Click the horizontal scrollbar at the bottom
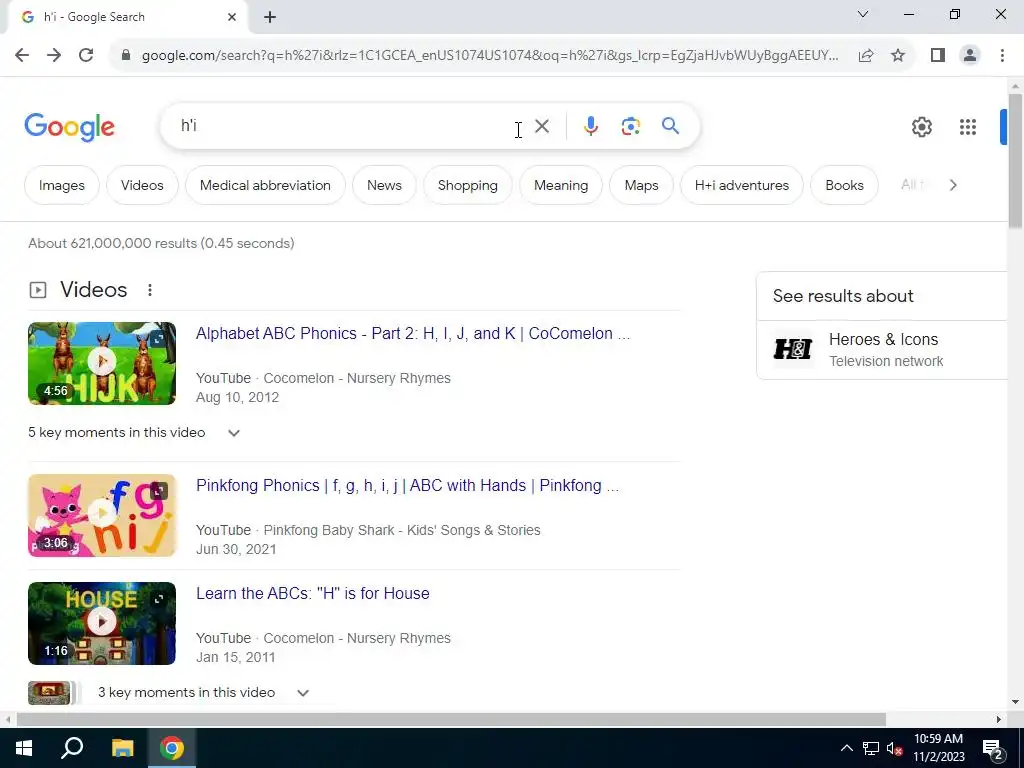Viewport: 1024px width, 768px height. [x=451, y=720]
